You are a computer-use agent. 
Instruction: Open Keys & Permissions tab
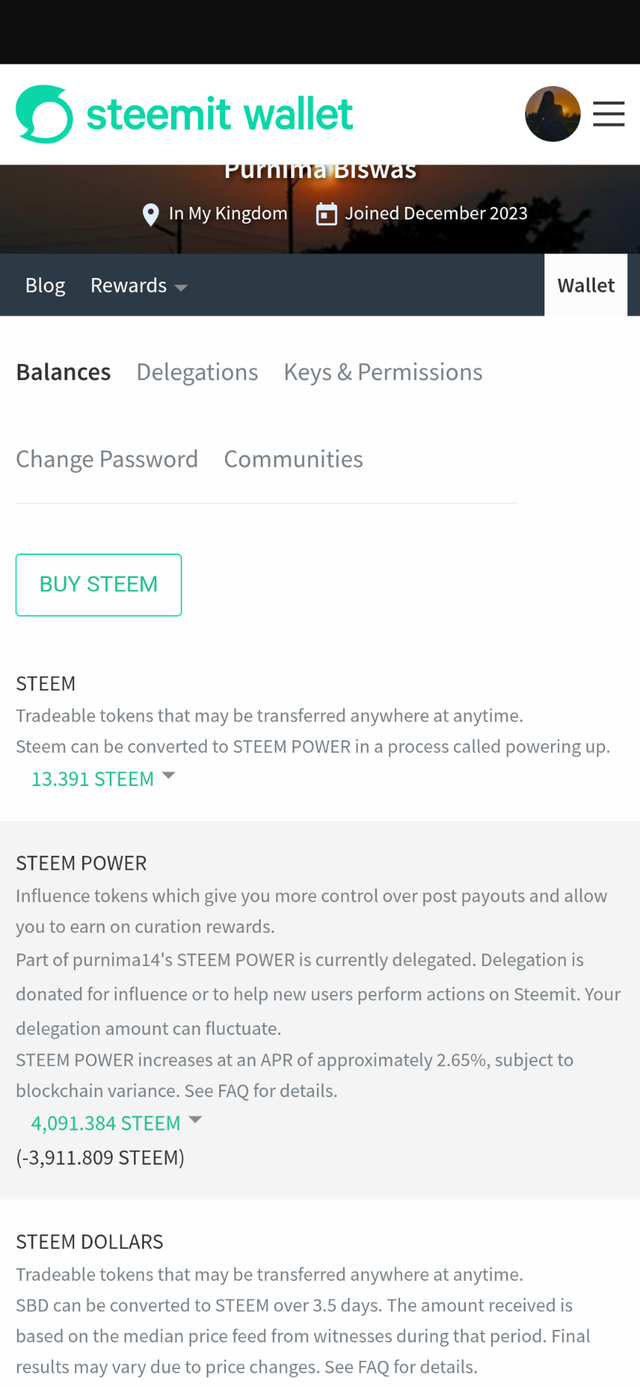pos(383,372)
